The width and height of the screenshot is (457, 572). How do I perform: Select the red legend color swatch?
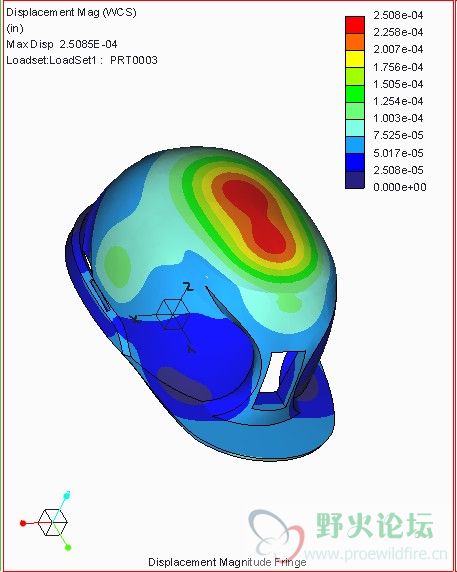pos(355,25)
